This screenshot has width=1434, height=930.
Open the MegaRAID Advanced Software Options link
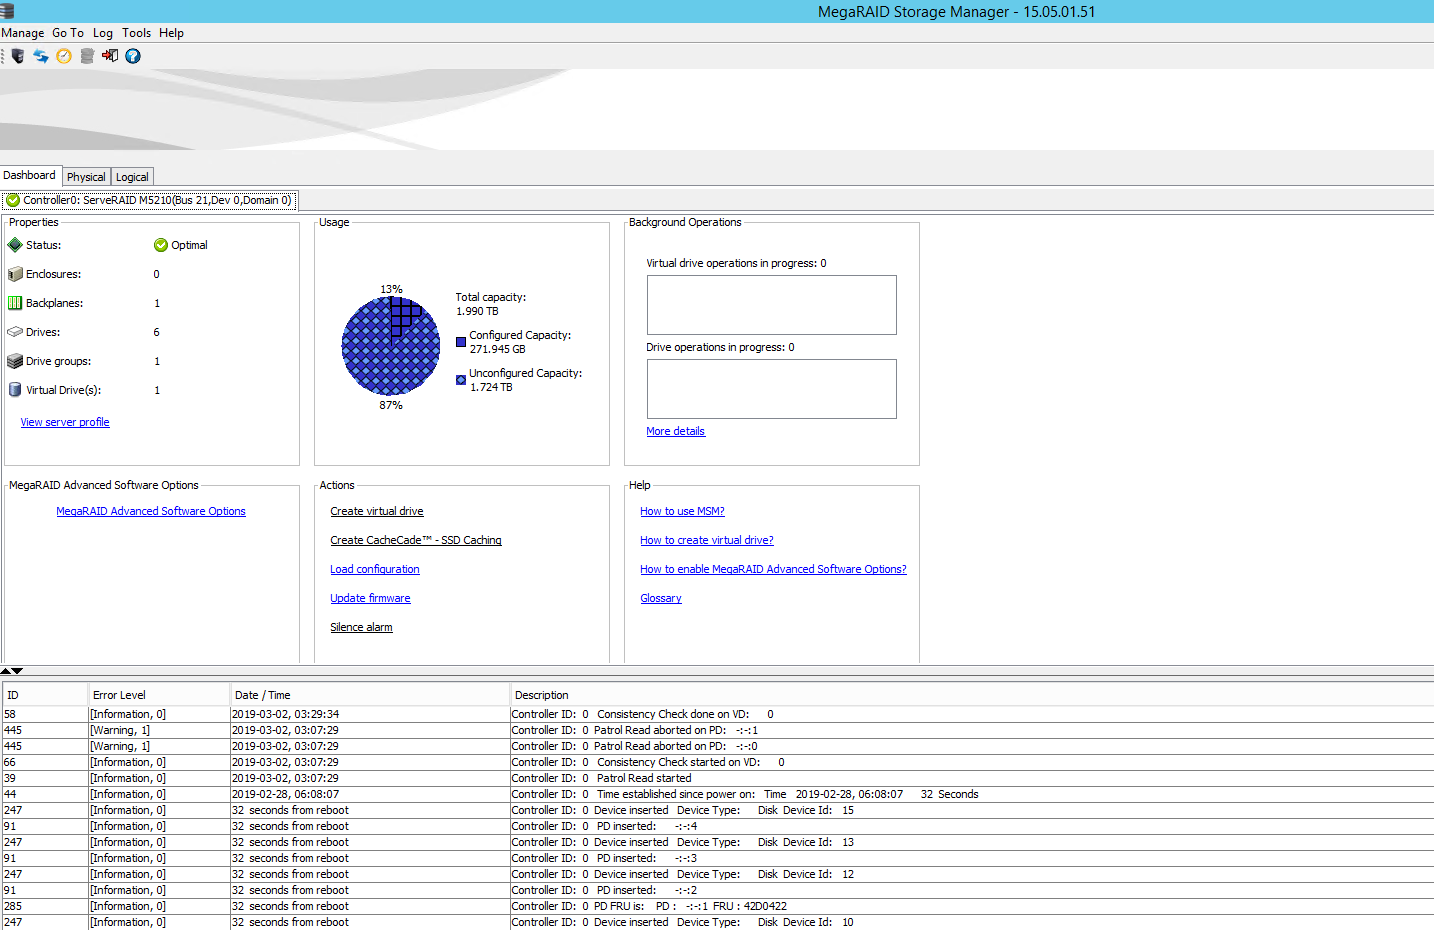[x=151, y=511]
